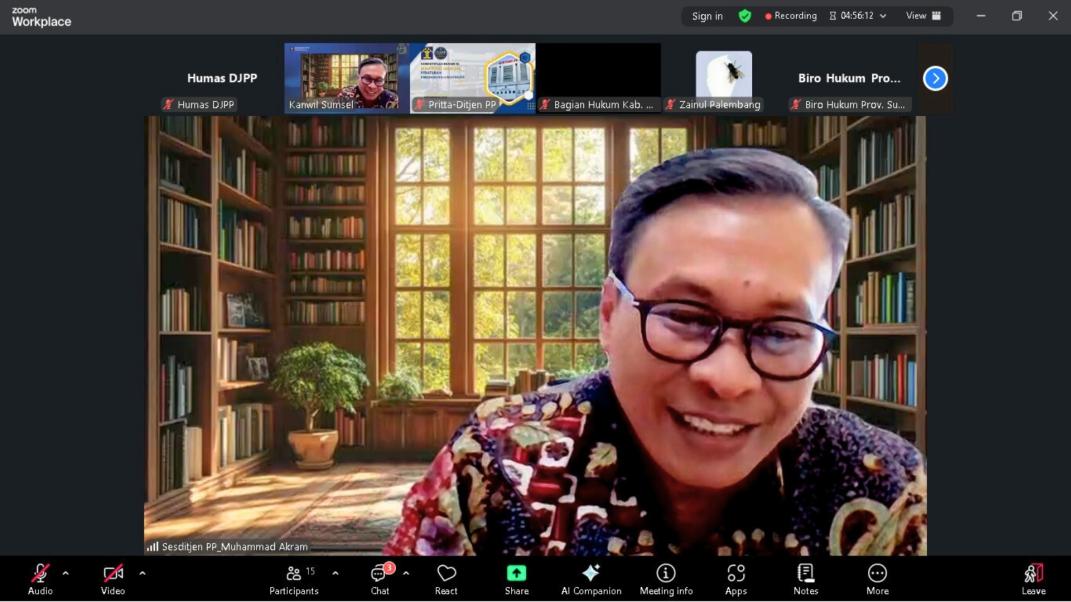Open Meeting info details
1071x602 pixels.
[665, 579]
